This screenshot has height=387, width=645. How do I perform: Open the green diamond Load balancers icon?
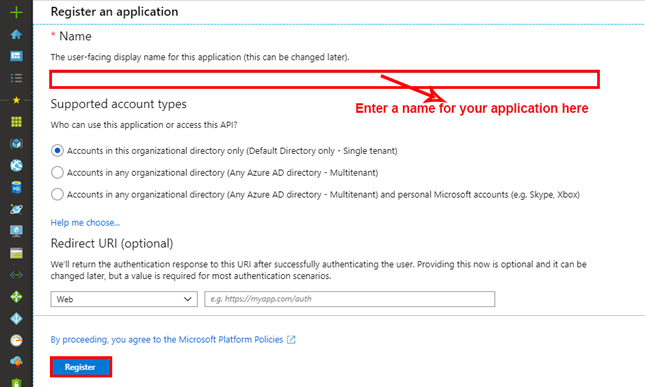pyautogui.click(x=16, y=297)
